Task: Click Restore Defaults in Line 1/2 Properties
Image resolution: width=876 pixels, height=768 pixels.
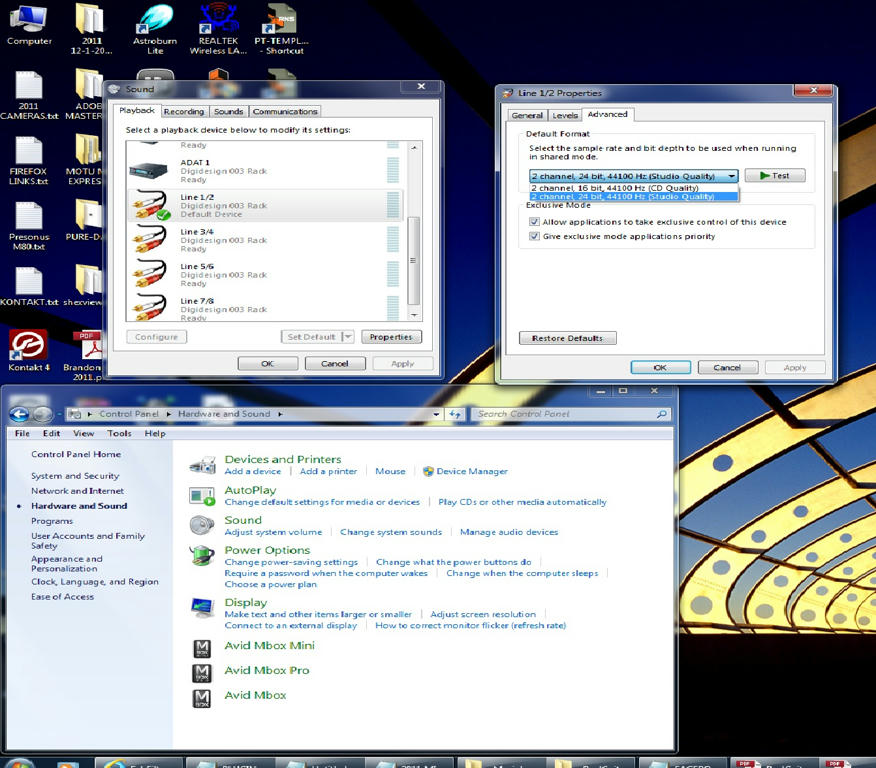Action: tap(568, 338)
